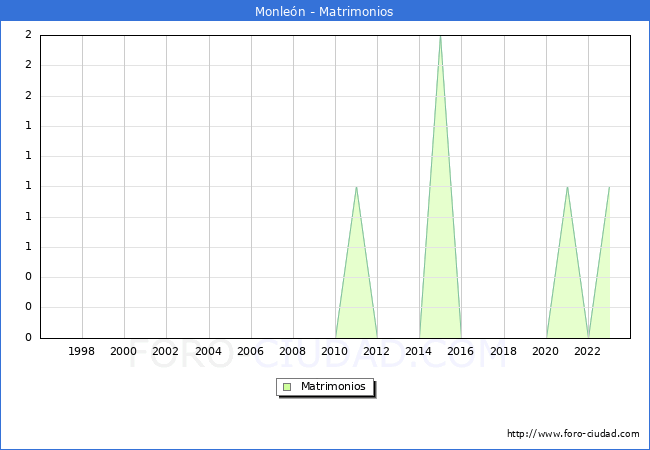Click the green Matrimonios legend swatch
The image size is (650, 450).
(x=287, y=387)
